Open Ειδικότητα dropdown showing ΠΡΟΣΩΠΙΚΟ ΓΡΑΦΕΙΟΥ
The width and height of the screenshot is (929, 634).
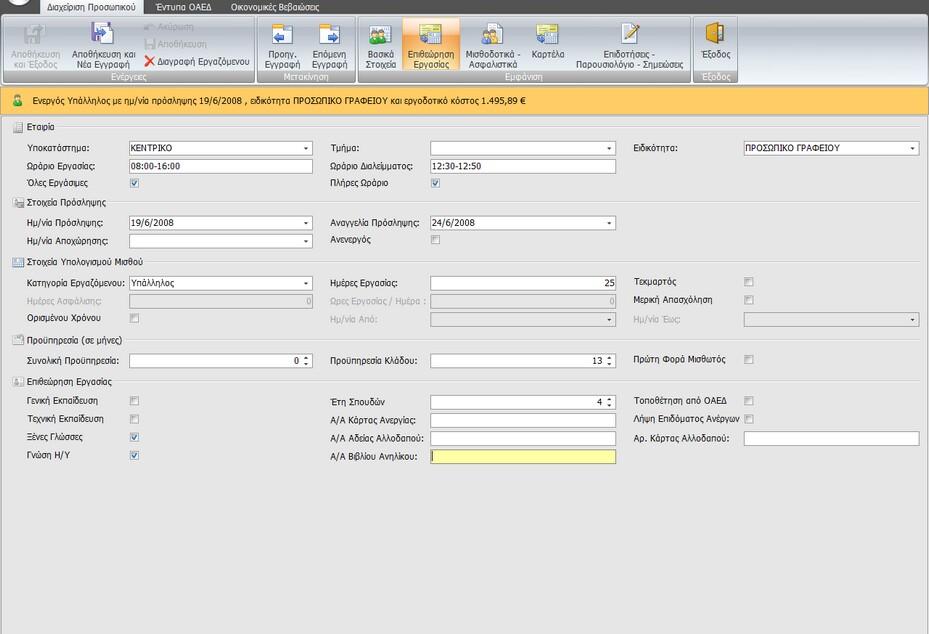912,148
